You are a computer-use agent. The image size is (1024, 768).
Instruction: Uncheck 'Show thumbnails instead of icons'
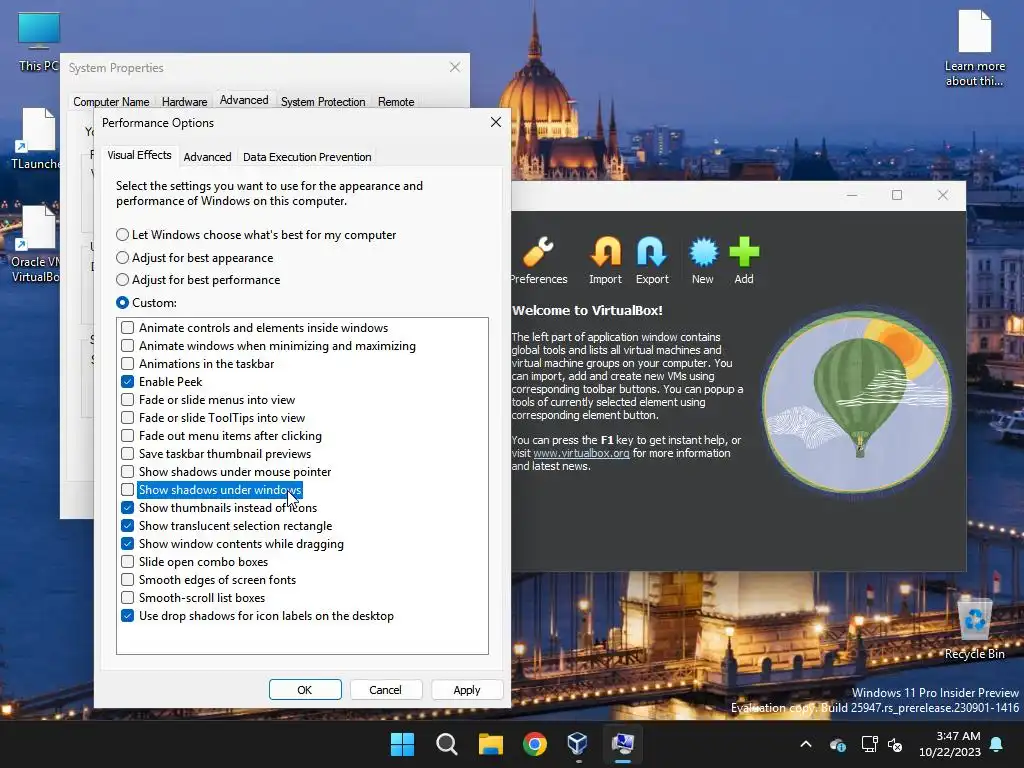click(127, 507)
